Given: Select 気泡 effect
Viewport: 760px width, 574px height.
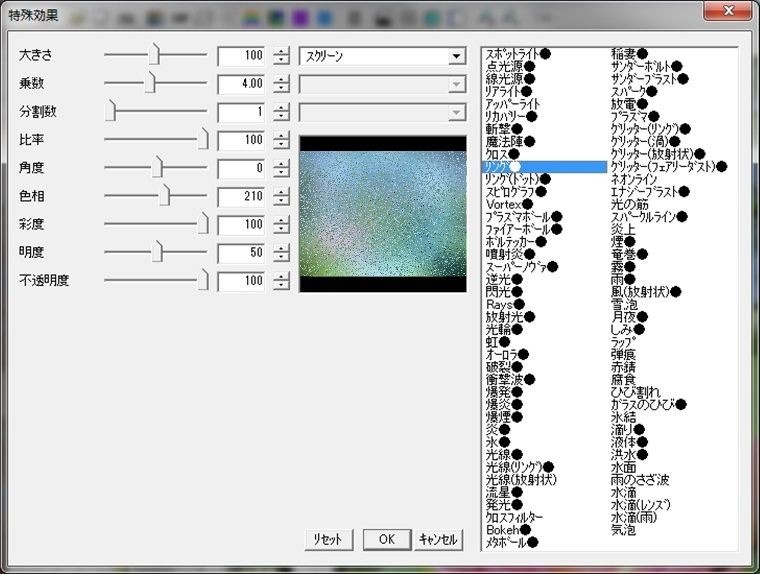Looking at the screenshot, I should tap(623, 530).
